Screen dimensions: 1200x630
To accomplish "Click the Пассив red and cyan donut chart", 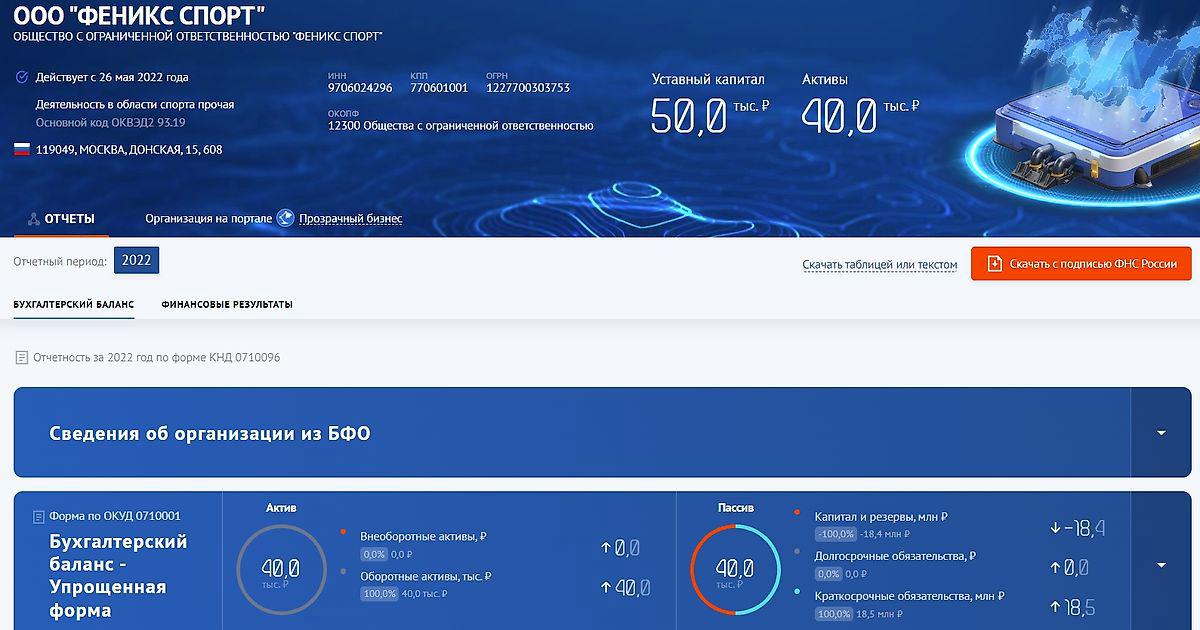I will [734, 571].
